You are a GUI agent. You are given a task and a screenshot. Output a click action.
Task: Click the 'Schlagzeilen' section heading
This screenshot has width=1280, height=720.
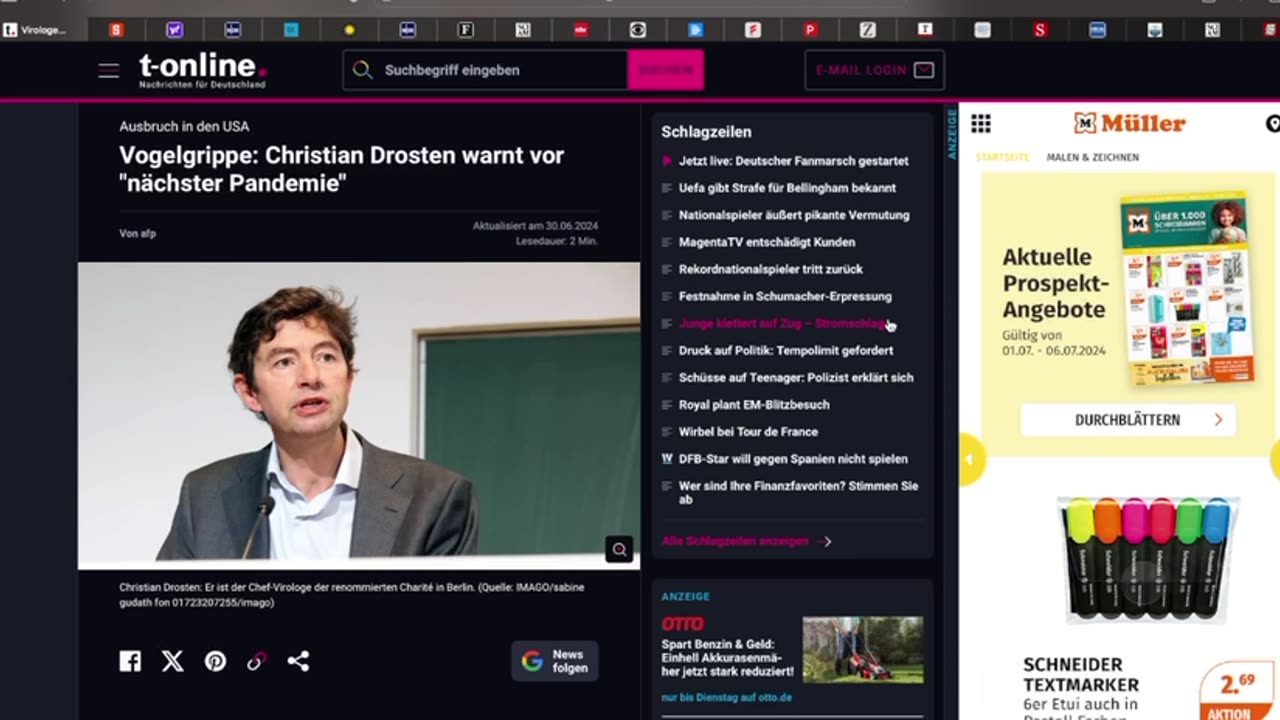tap(706, 131)
